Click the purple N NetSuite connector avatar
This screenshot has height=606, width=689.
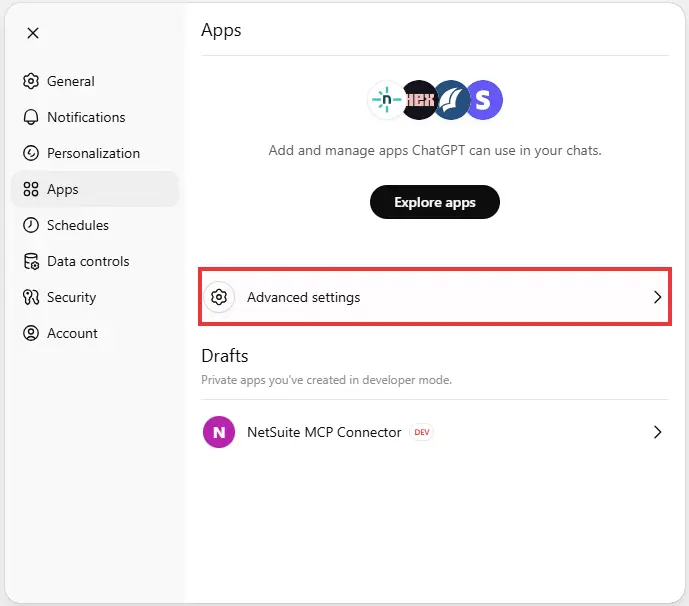[219, 433]
